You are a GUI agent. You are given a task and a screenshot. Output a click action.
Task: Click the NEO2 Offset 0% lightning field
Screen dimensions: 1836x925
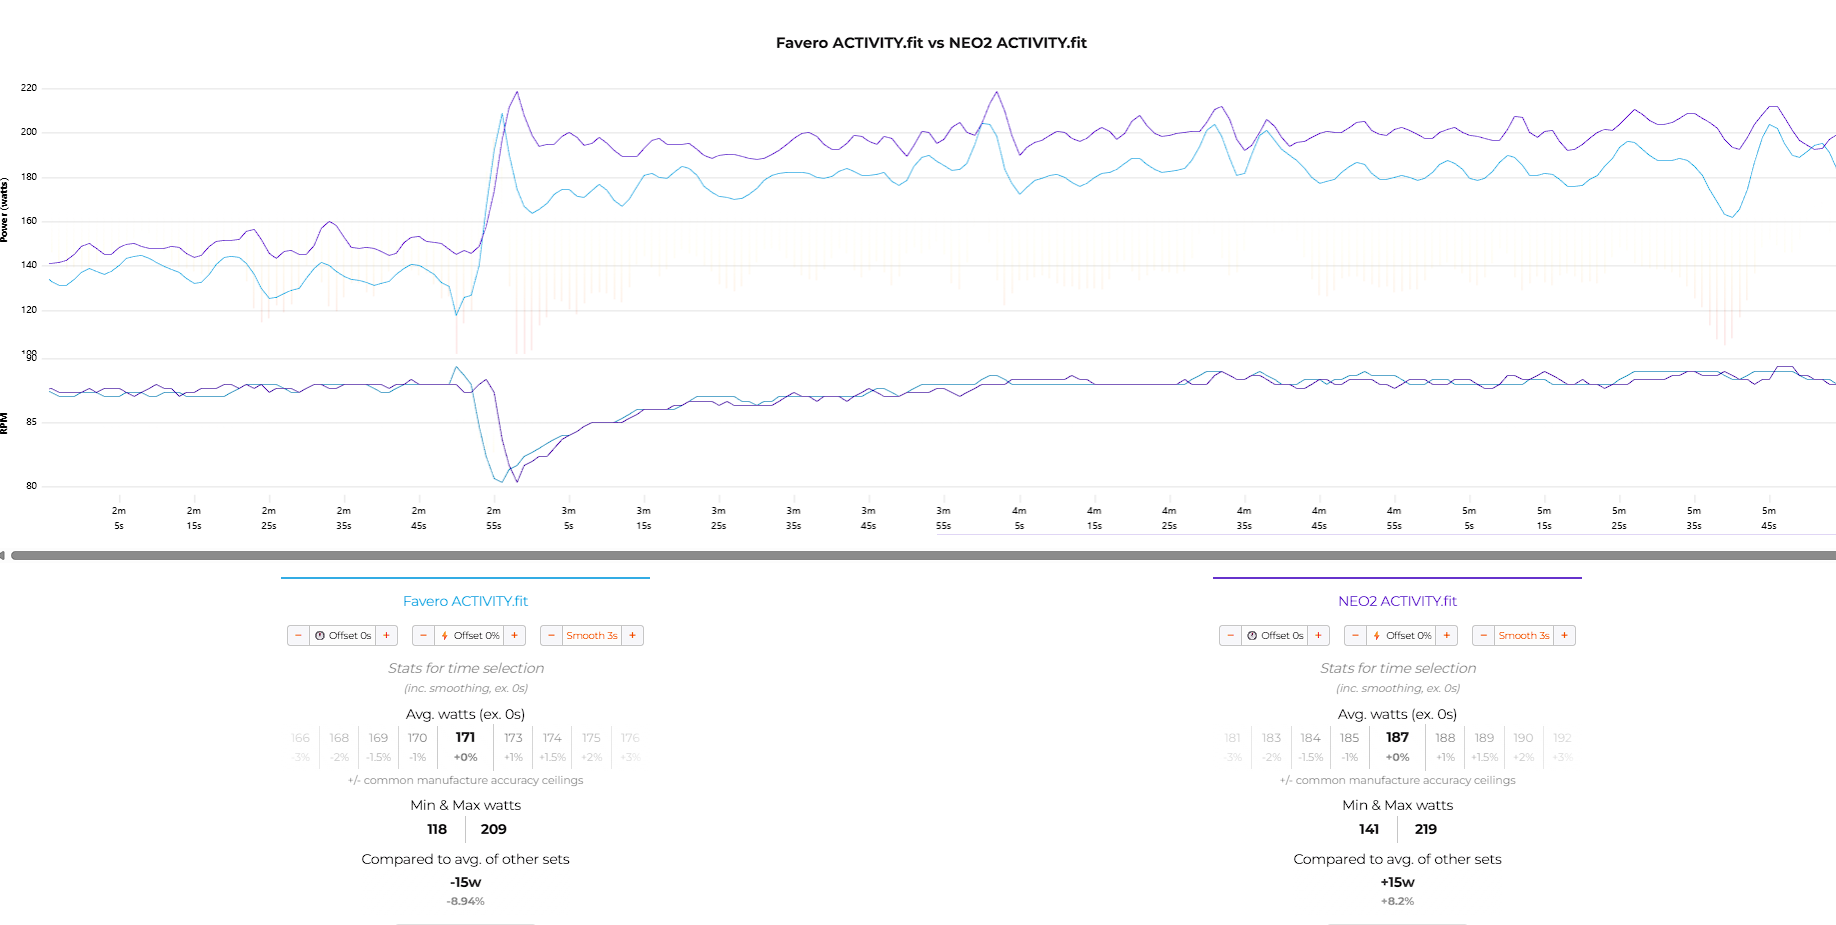click(1402, 636)
